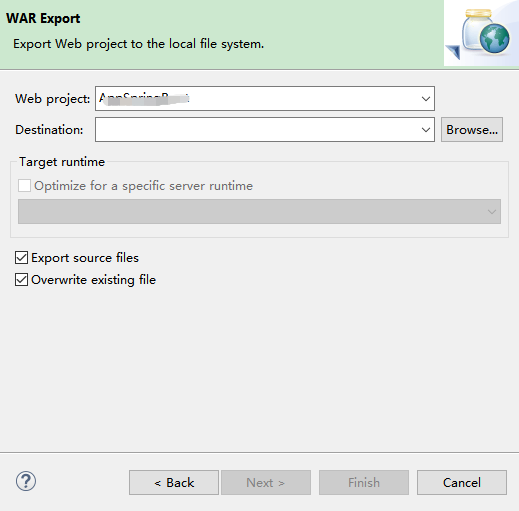This screenshot has height=511, width=519.
Task: Click the WAR Export dialog title
Action: point(43,18)
